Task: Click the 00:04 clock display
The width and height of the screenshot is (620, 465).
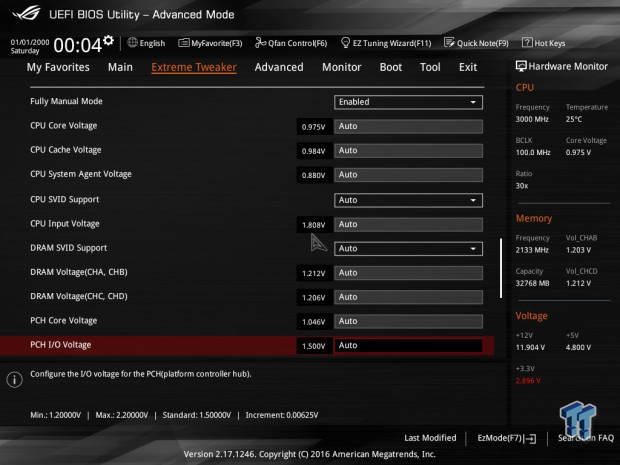Action: pyautogui.click(x=78, y=45)
